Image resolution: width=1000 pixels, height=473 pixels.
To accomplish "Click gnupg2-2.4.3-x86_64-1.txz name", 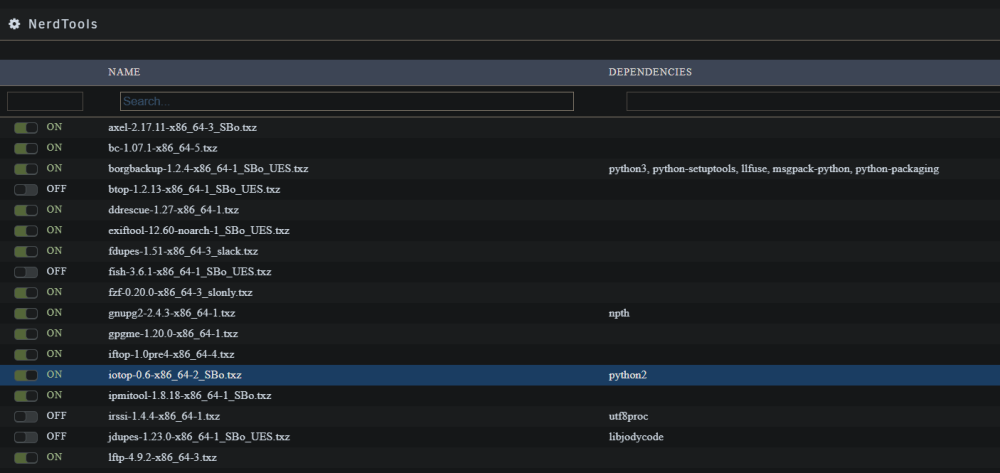I will tap(172, 313).
